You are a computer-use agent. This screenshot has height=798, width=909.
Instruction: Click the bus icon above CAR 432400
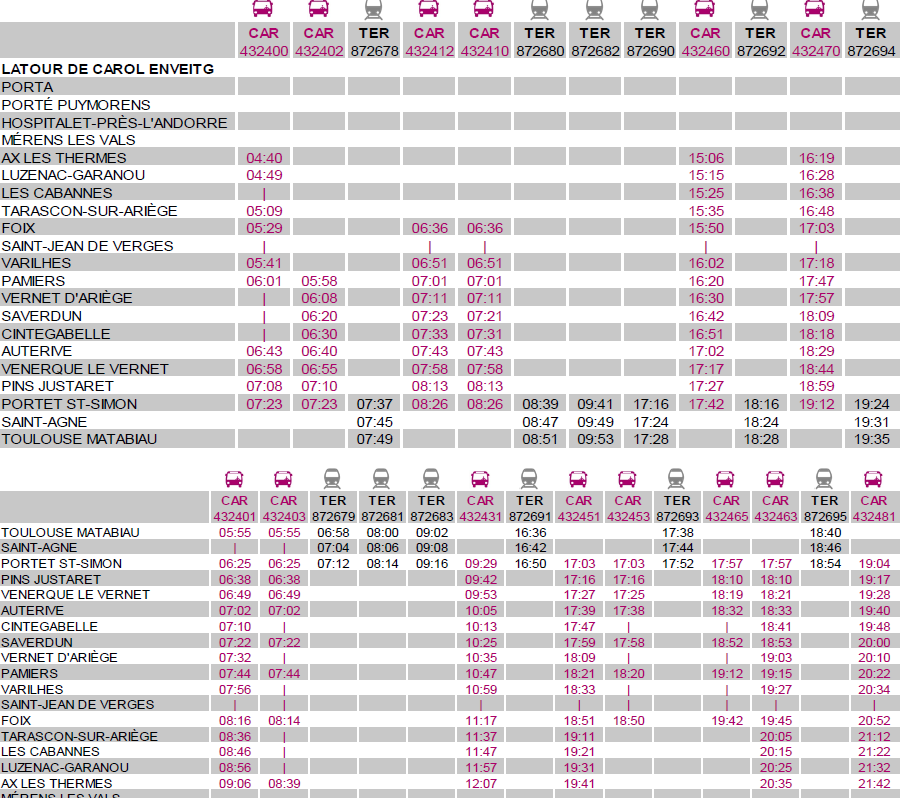pos(264,10)
